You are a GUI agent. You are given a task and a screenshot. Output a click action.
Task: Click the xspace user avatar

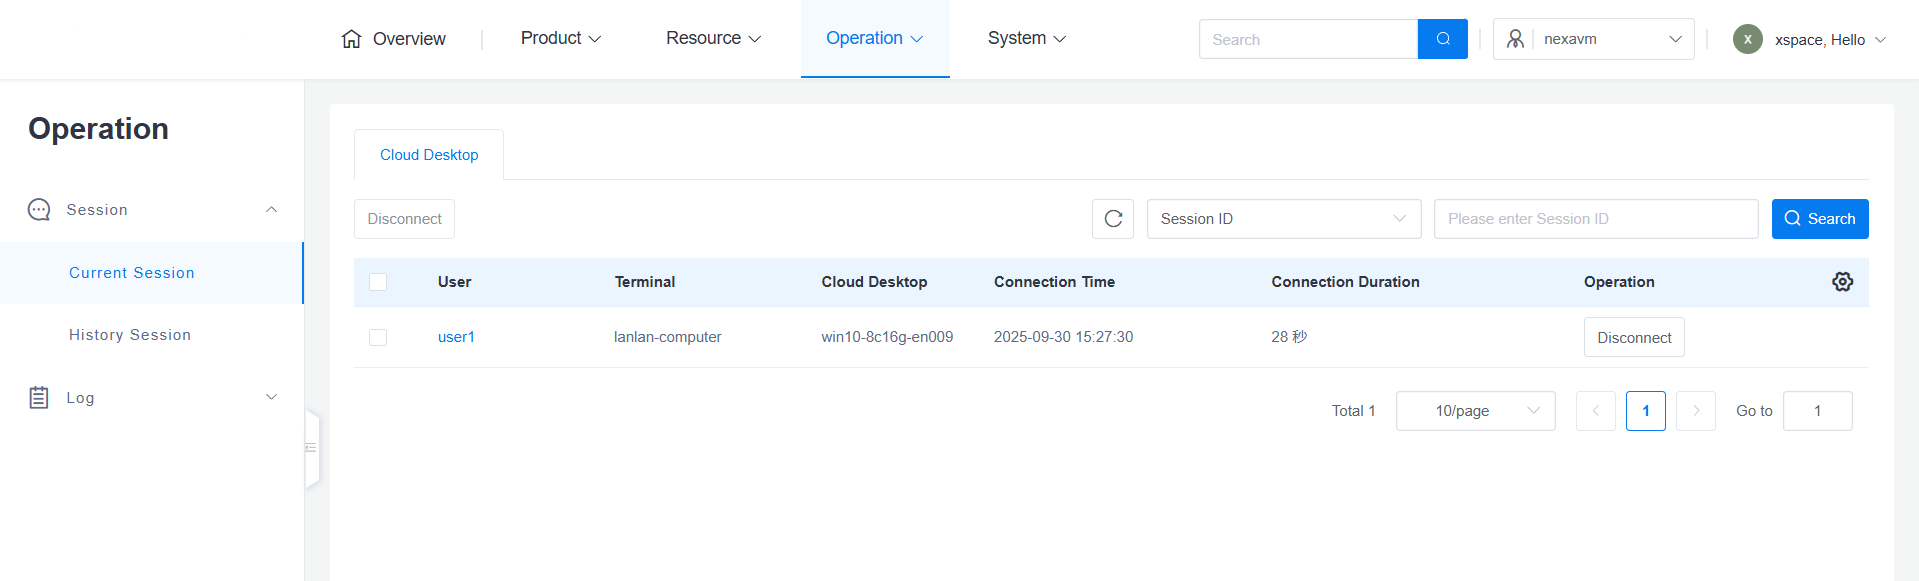coord(1747,39)
